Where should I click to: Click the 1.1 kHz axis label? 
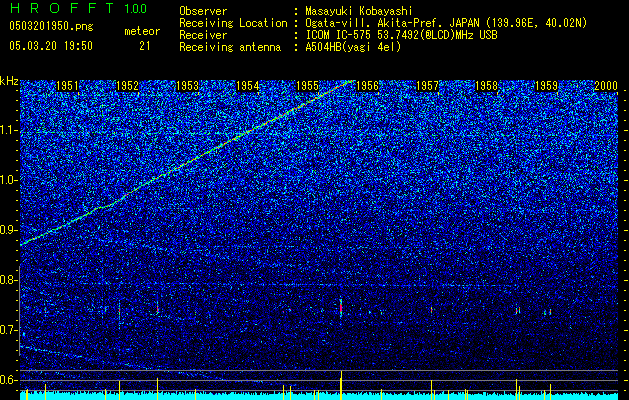click(x=9, y=130)
